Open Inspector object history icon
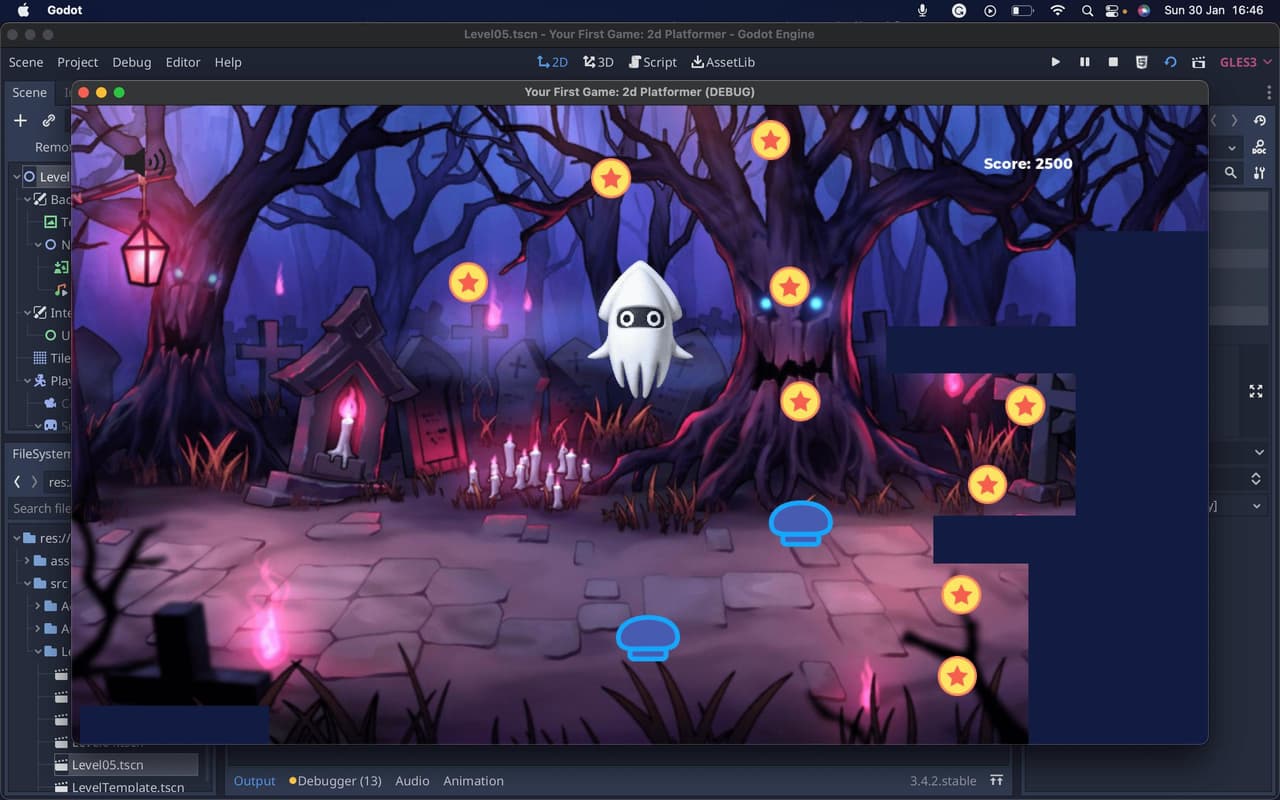Screen dimensions: 1280x800 [1259, 120]
